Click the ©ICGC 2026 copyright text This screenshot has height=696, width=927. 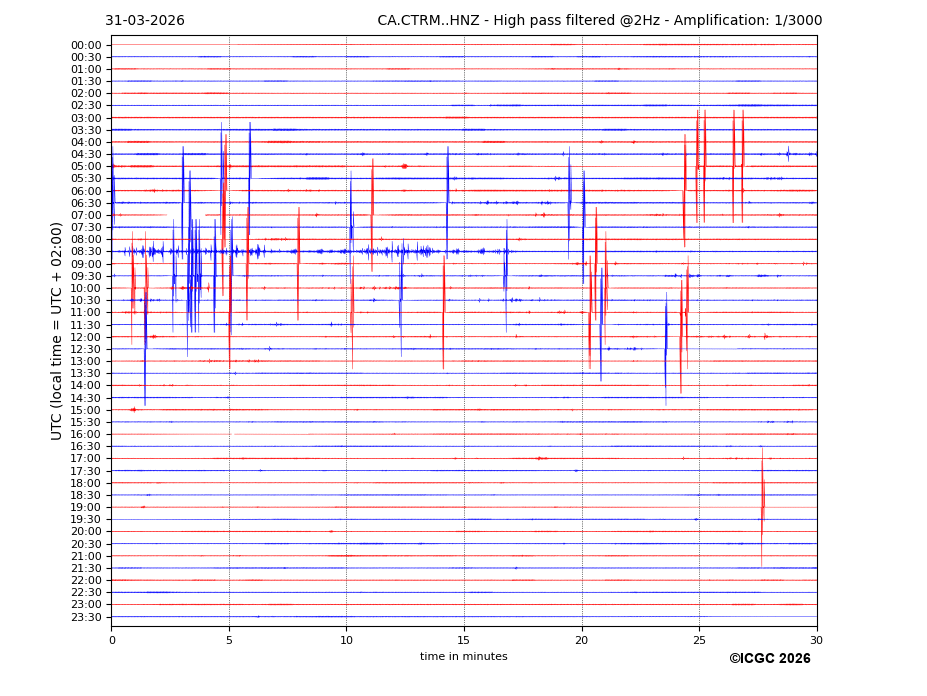(769, 658)
